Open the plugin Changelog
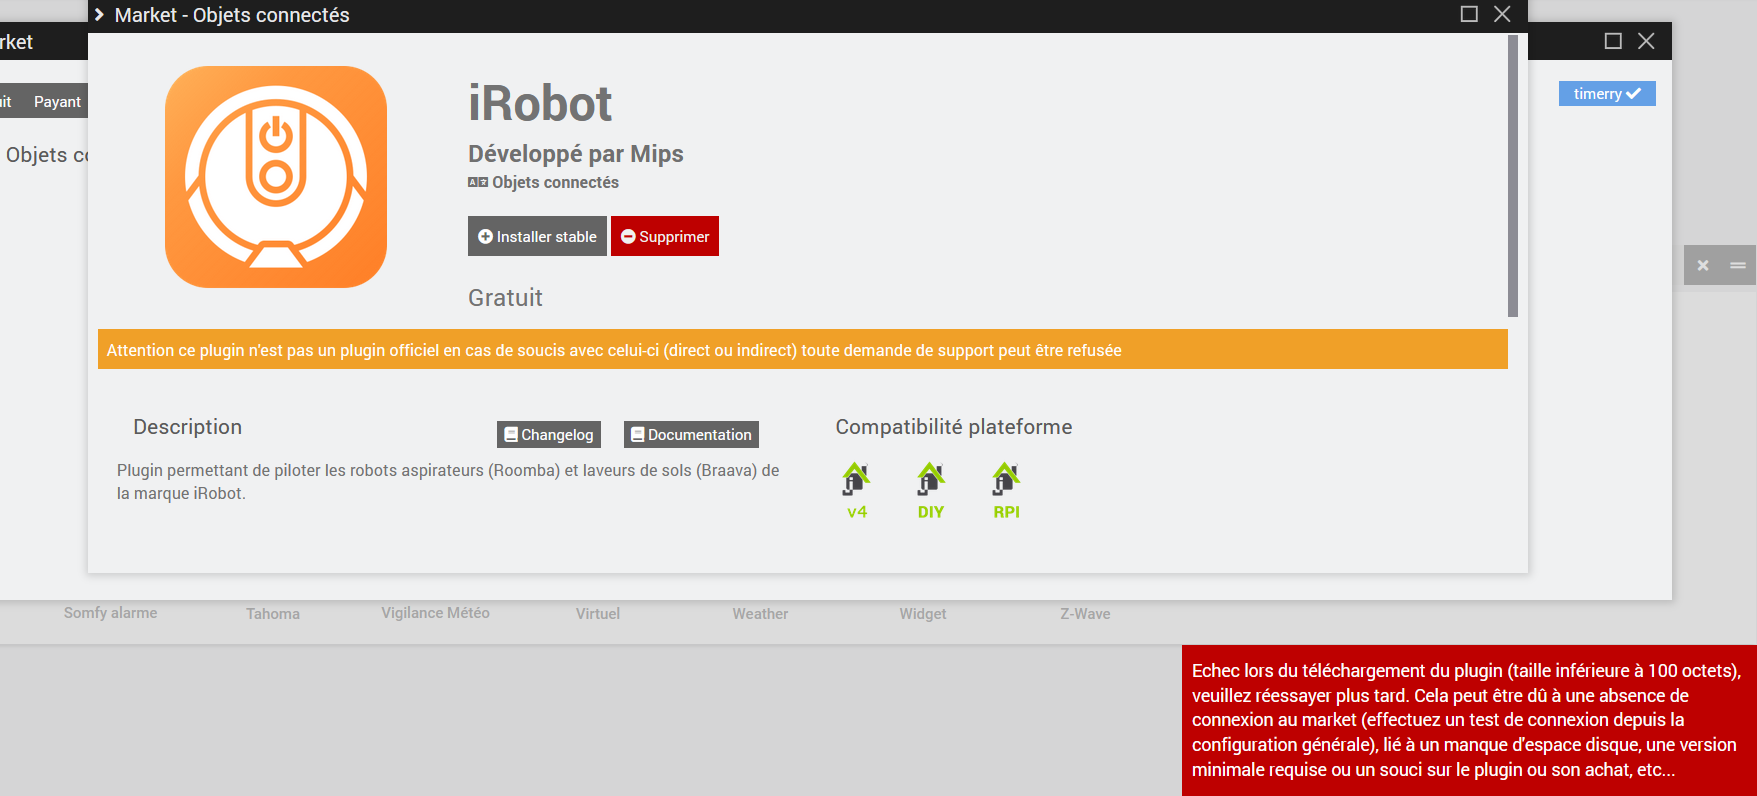The image size is (1757, 796). (549, 434)
